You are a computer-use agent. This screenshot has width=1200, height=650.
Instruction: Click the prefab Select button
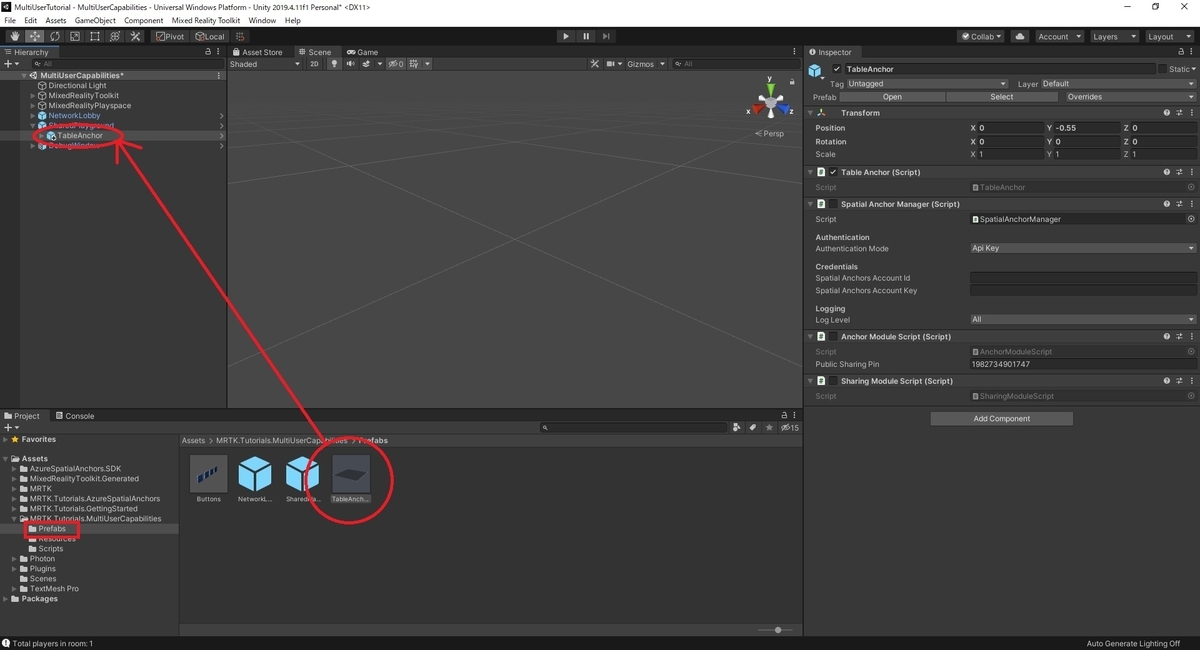[1002, 97]
